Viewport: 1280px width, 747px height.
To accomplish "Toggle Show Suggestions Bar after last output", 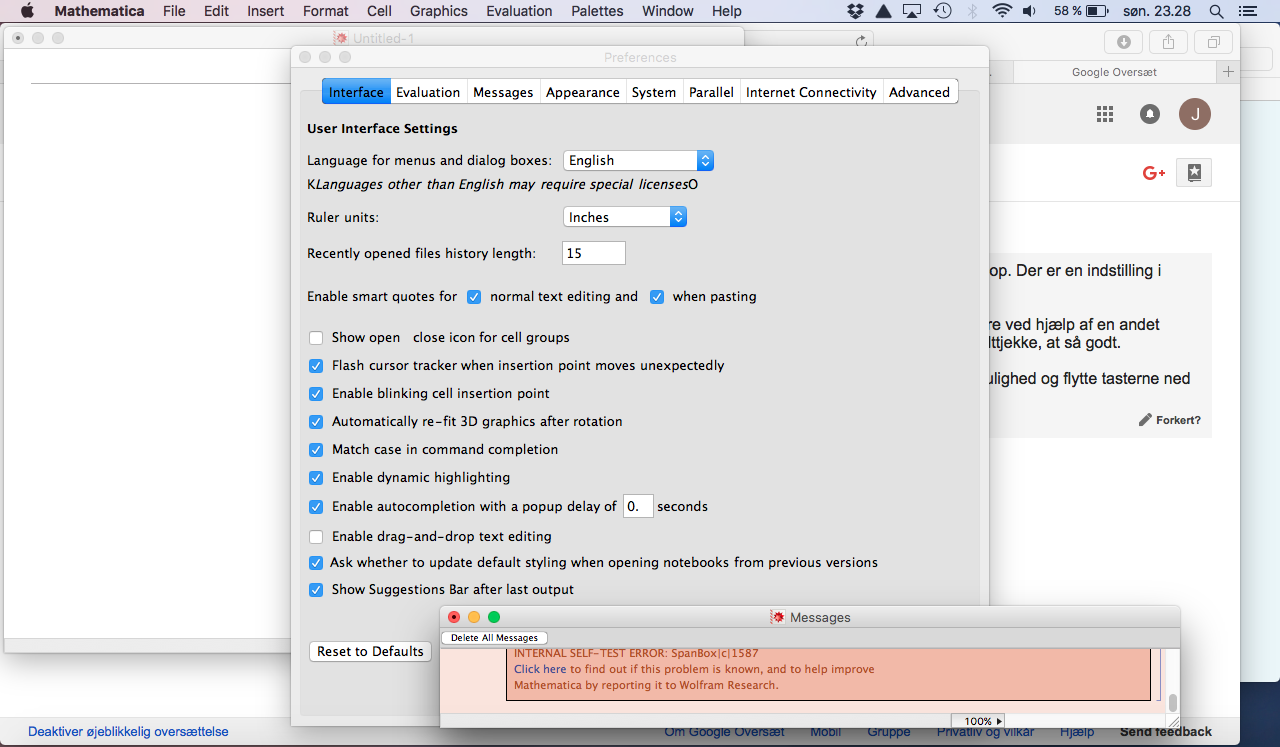I will (316, 590).
